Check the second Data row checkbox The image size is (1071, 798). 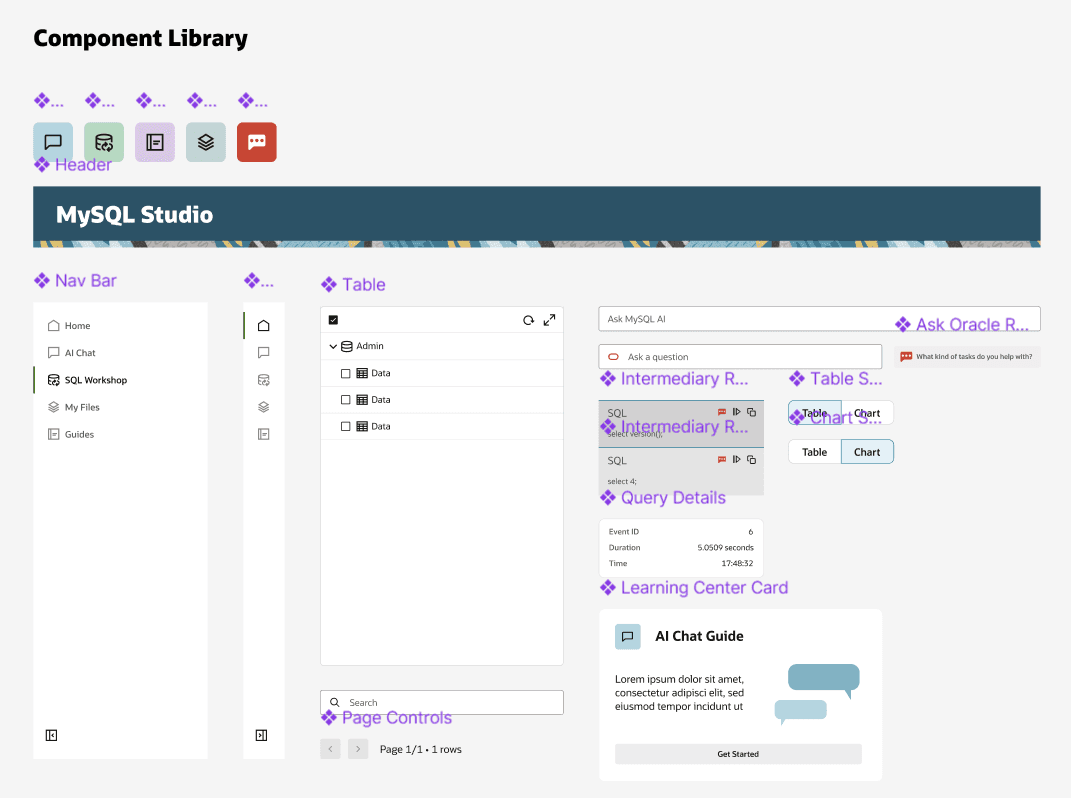pos(346,400)
